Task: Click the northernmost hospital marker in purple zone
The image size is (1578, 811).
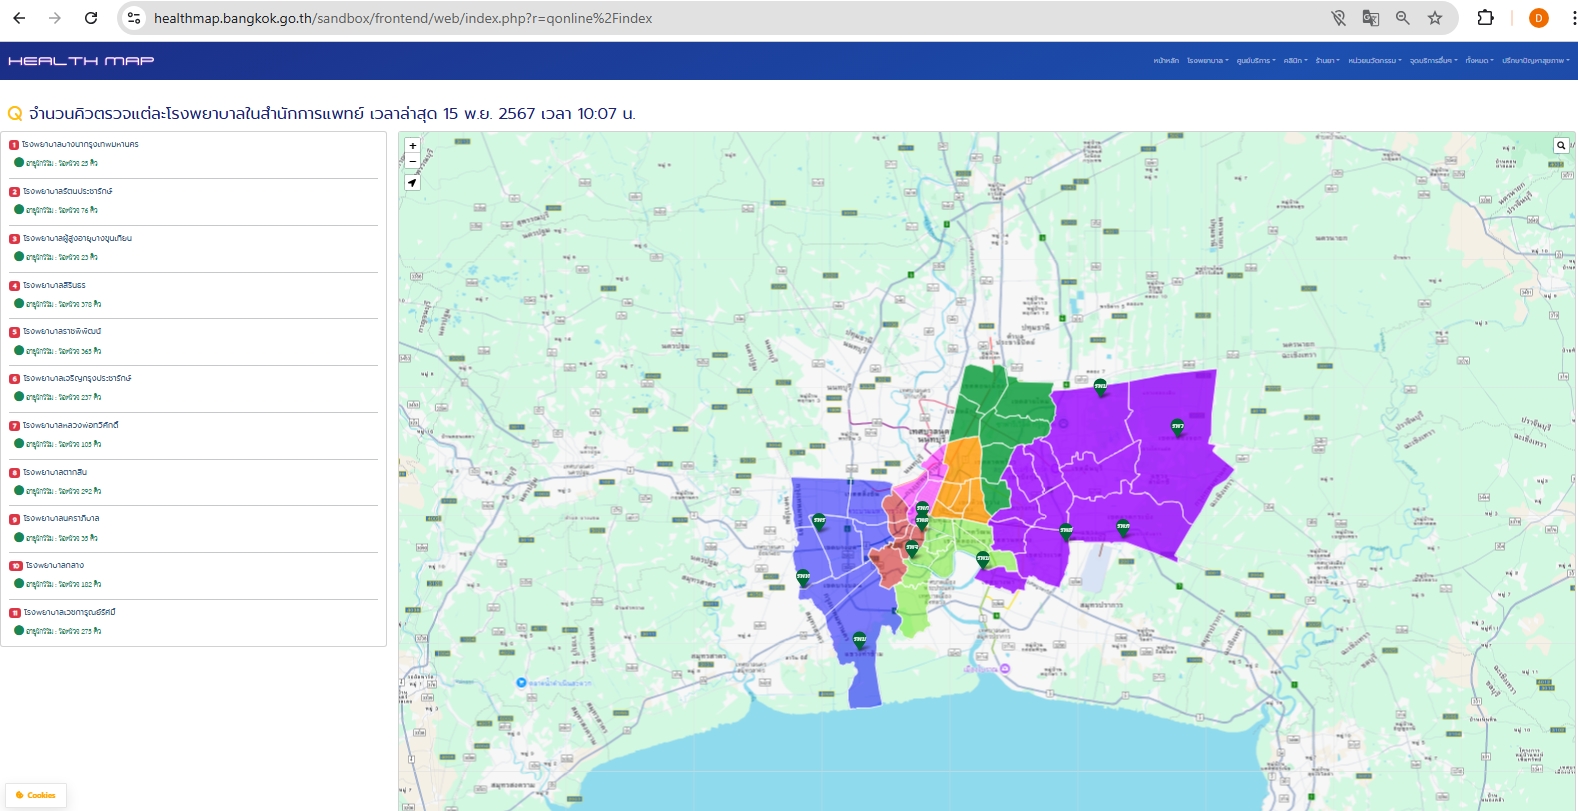Action: point(1100,387)
